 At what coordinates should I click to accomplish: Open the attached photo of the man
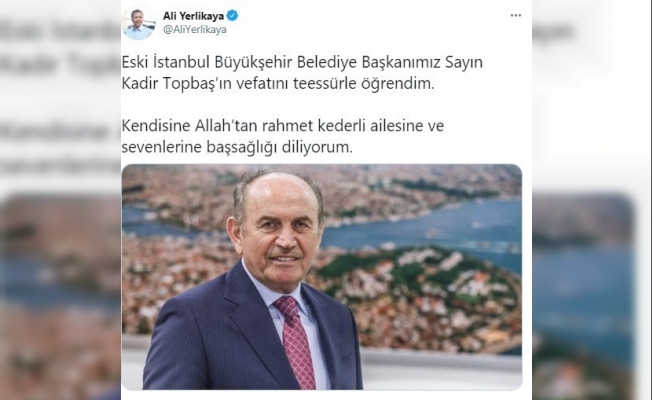[322, 277]
